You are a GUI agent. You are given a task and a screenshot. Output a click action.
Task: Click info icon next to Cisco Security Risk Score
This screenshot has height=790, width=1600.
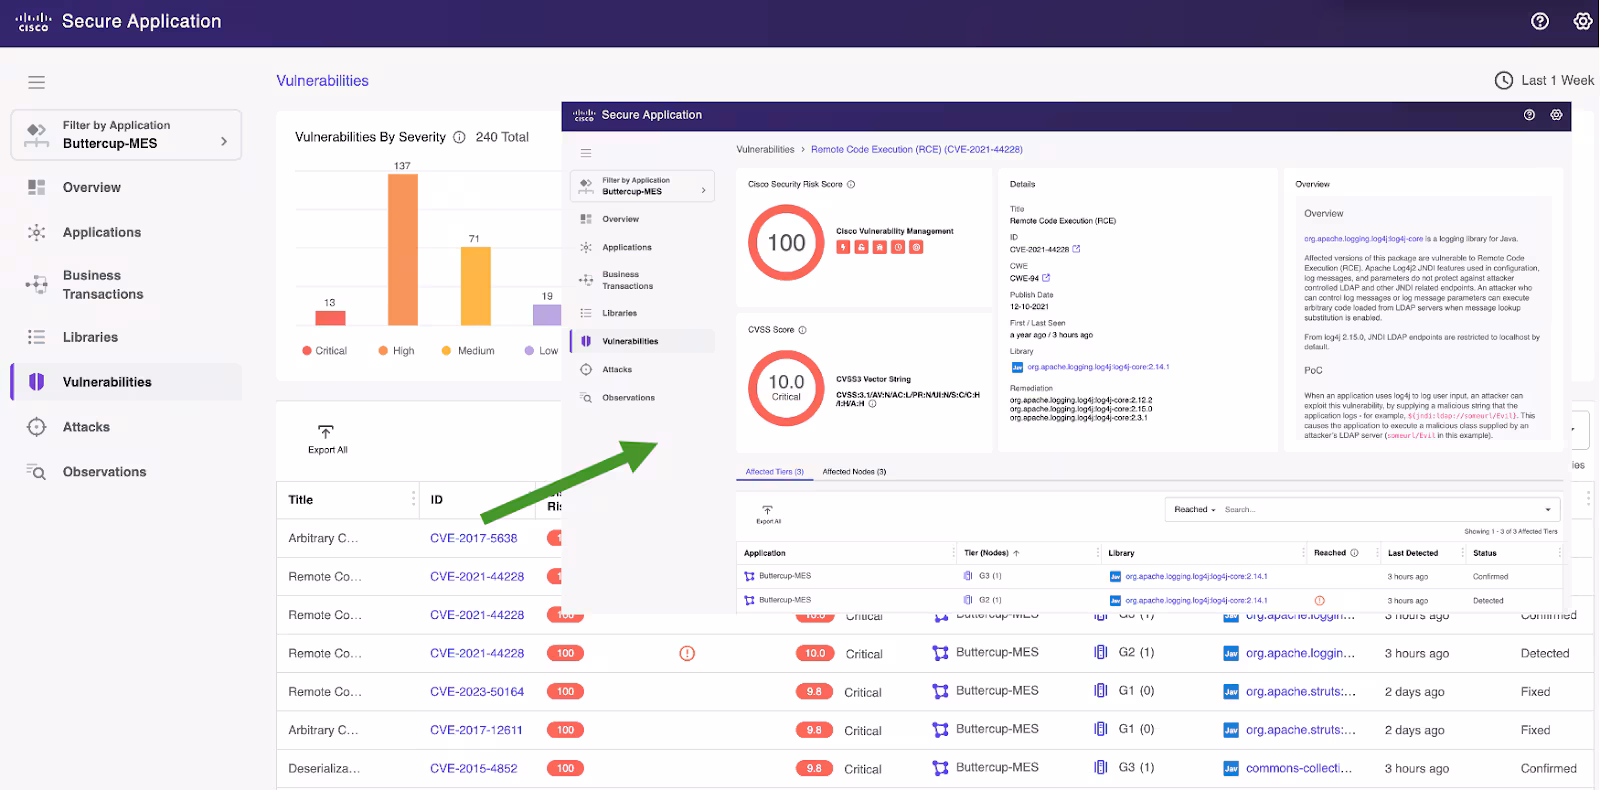click(x=851, y=185)
